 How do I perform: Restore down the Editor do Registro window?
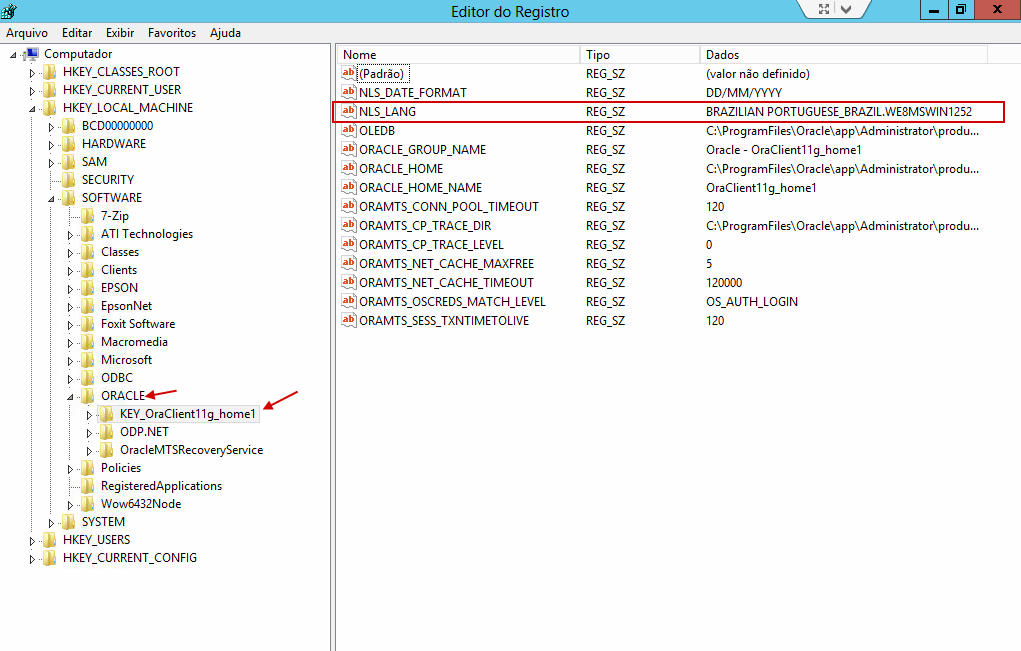tap(961, 9)
